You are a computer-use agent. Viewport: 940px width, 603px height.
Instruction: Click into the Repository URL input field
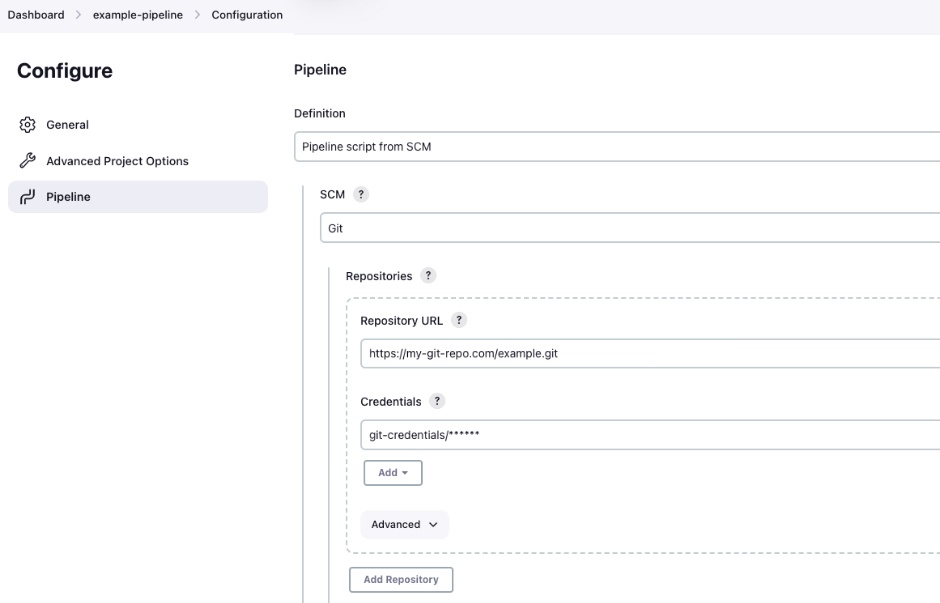(650, 354)
